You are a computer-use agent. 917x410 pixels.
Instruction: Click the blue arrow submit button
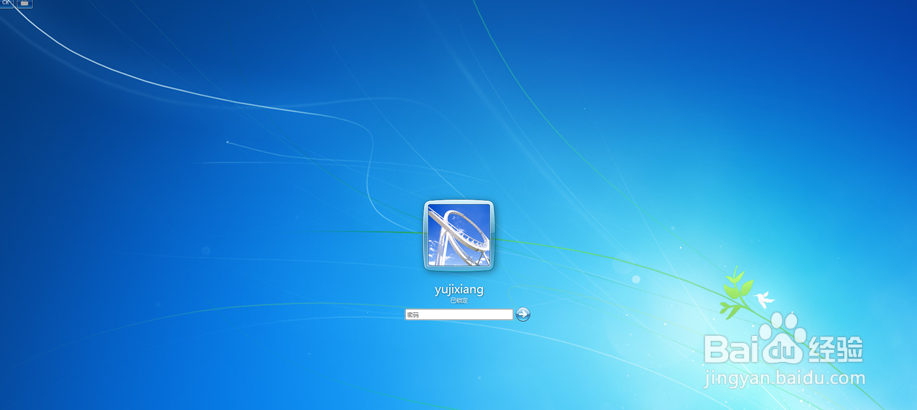[523, 315]
